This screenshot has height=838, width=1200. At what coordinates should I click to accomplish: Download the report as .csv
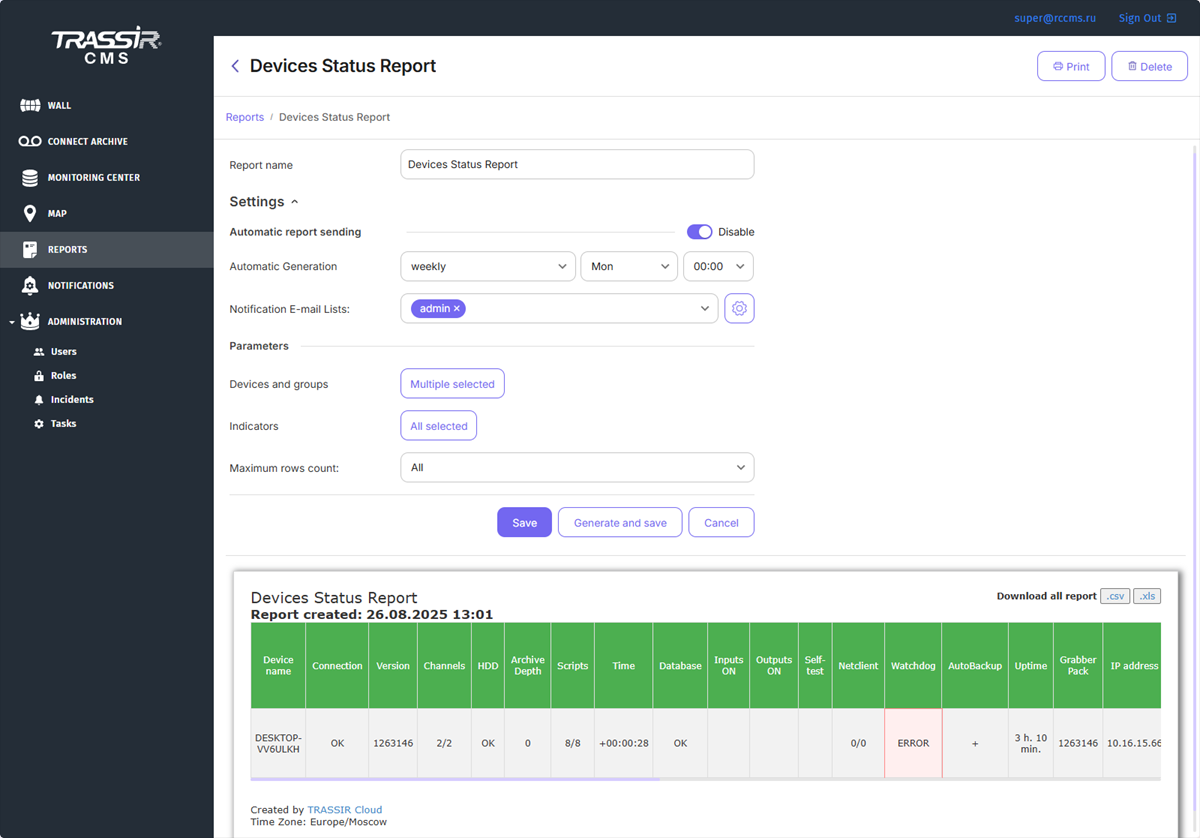point(1115,596)
